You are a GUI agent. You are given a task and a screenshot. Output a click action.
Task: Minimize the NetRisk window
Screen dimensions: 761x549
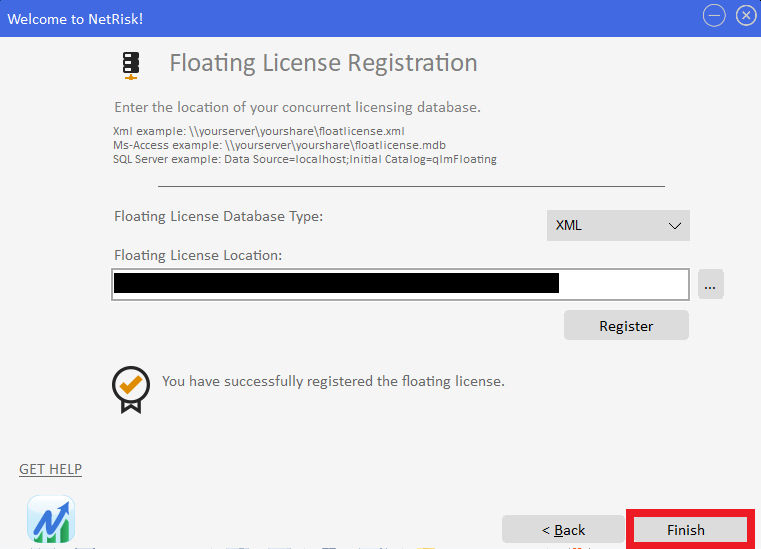(714, 16)
